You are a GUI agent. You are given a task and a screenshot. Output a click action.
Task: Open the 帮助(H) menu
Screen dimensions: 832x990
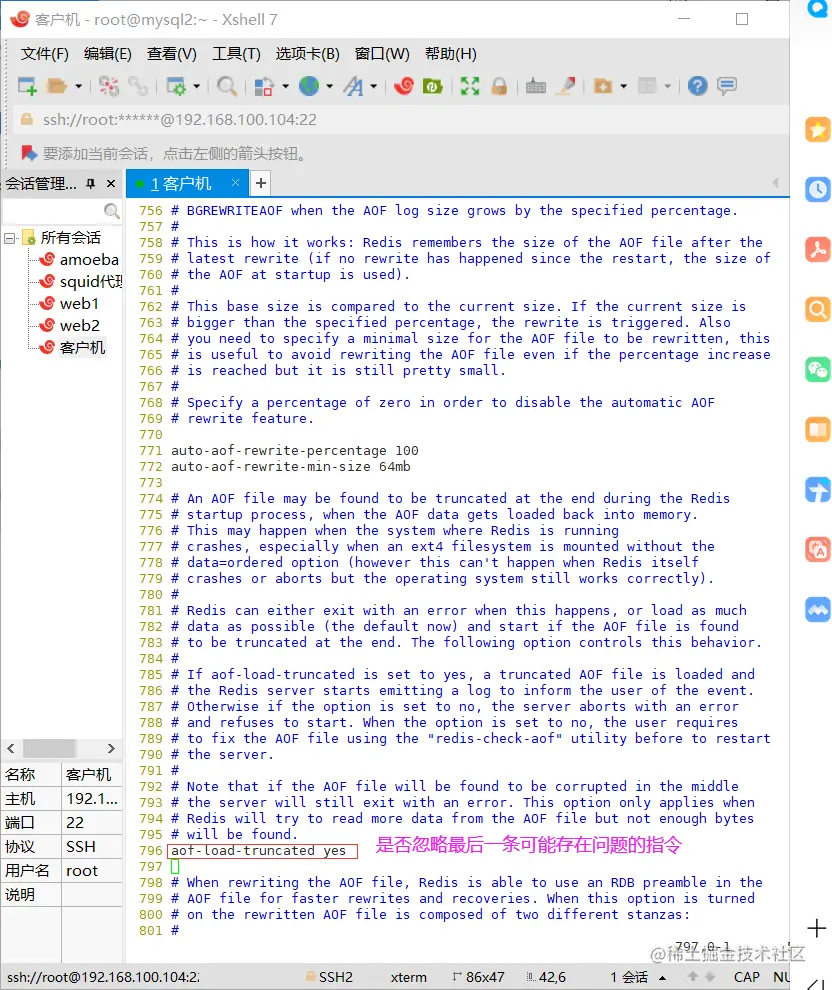[451, 54]
